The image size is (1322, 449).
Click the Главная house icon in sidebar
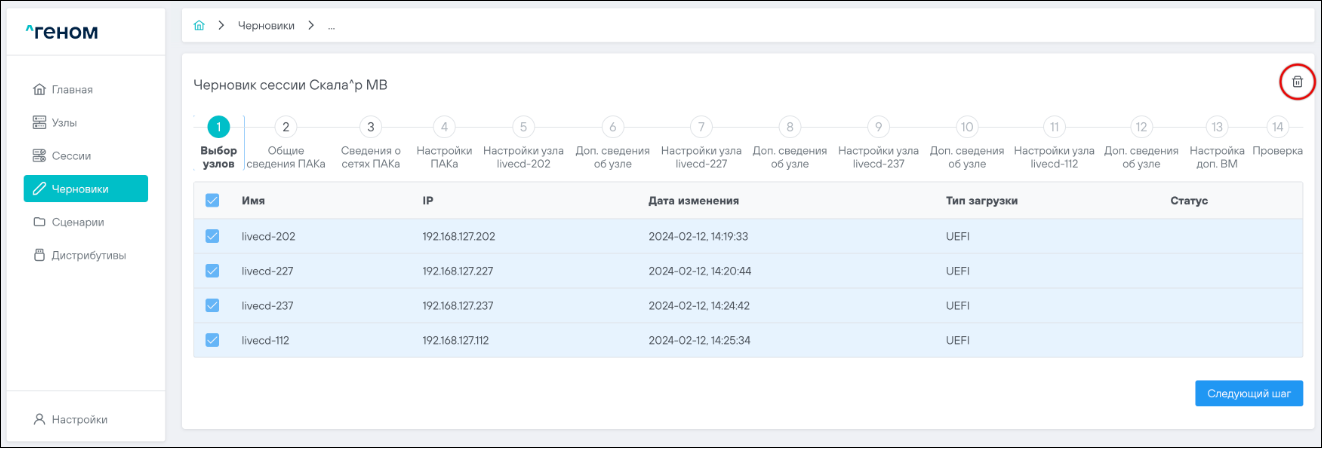[40, 90]
